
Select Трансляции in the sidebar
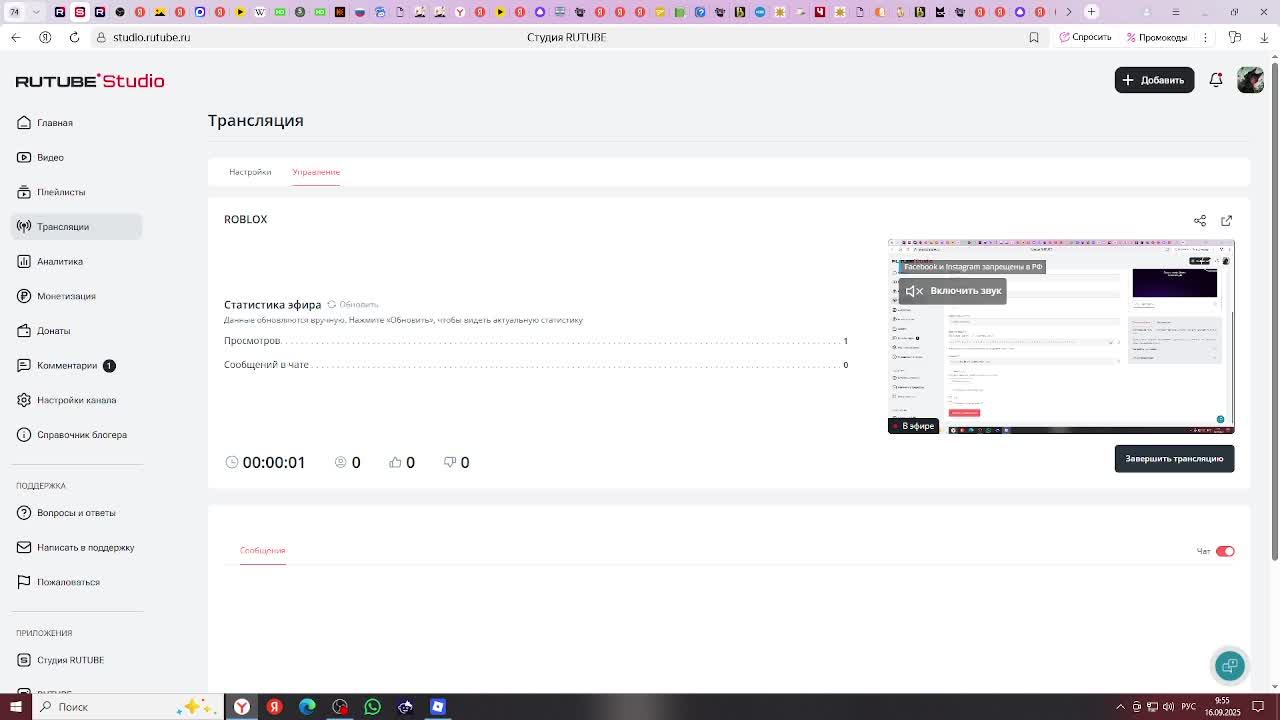76,227
